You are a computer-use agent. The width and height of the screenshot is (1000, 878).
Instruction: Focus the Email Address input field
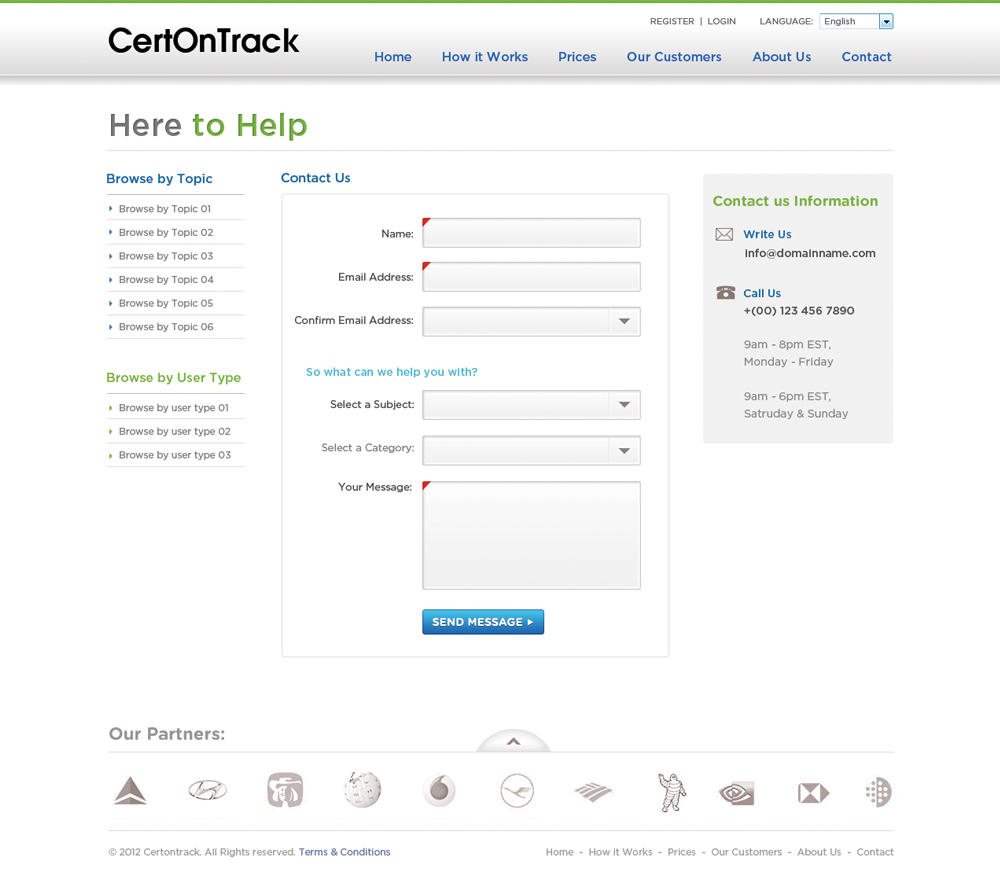[531, 277]
